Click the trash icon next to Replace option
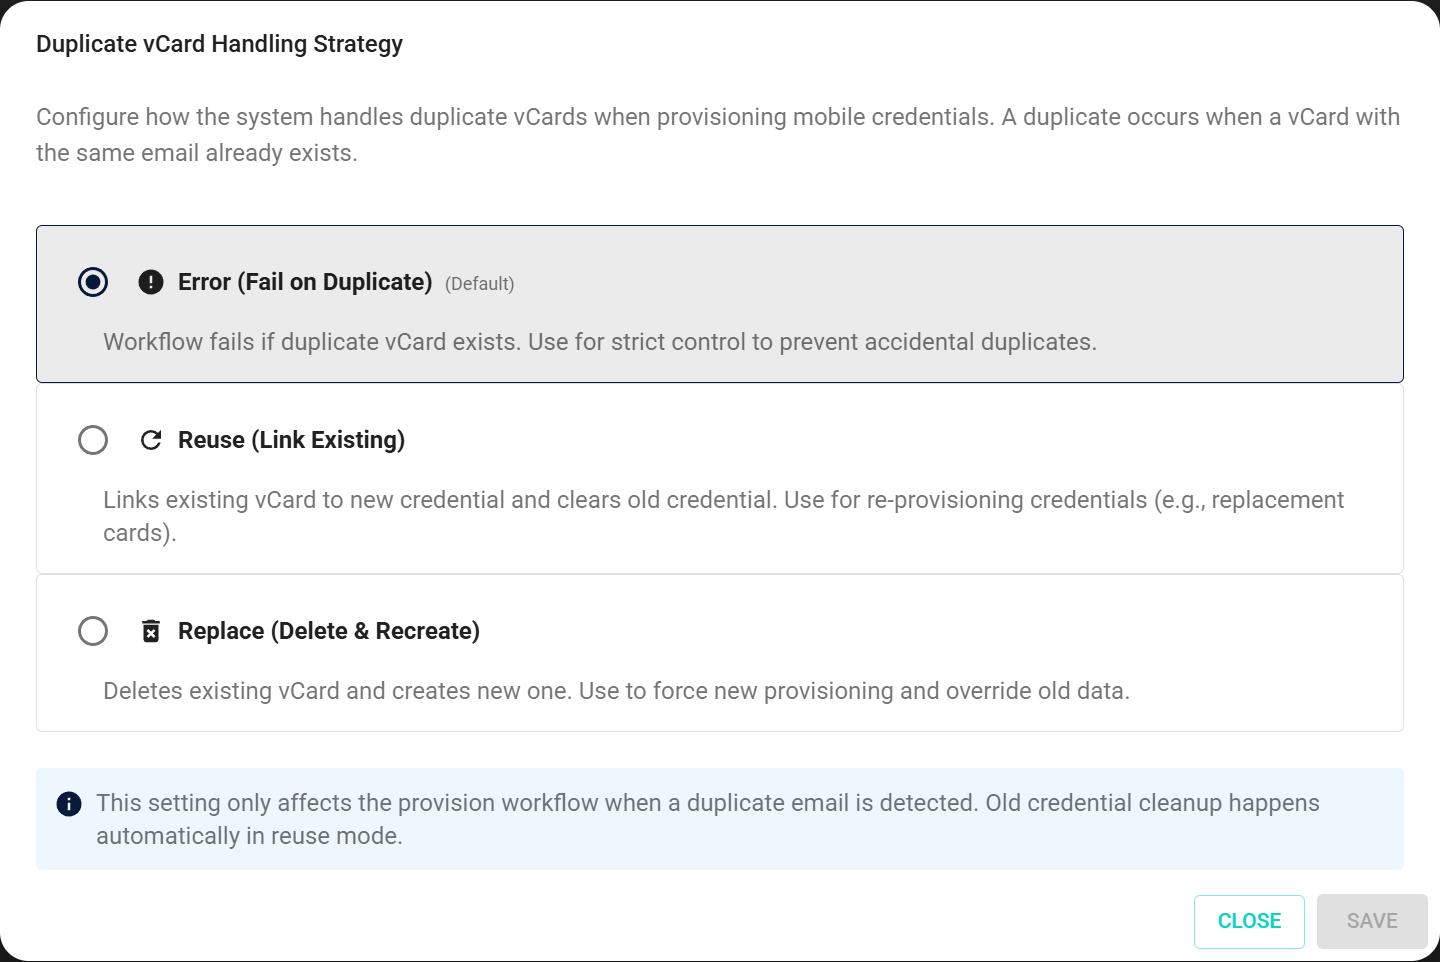The width and height of the screenshot is (1440, 962). [x=150, y=631]
